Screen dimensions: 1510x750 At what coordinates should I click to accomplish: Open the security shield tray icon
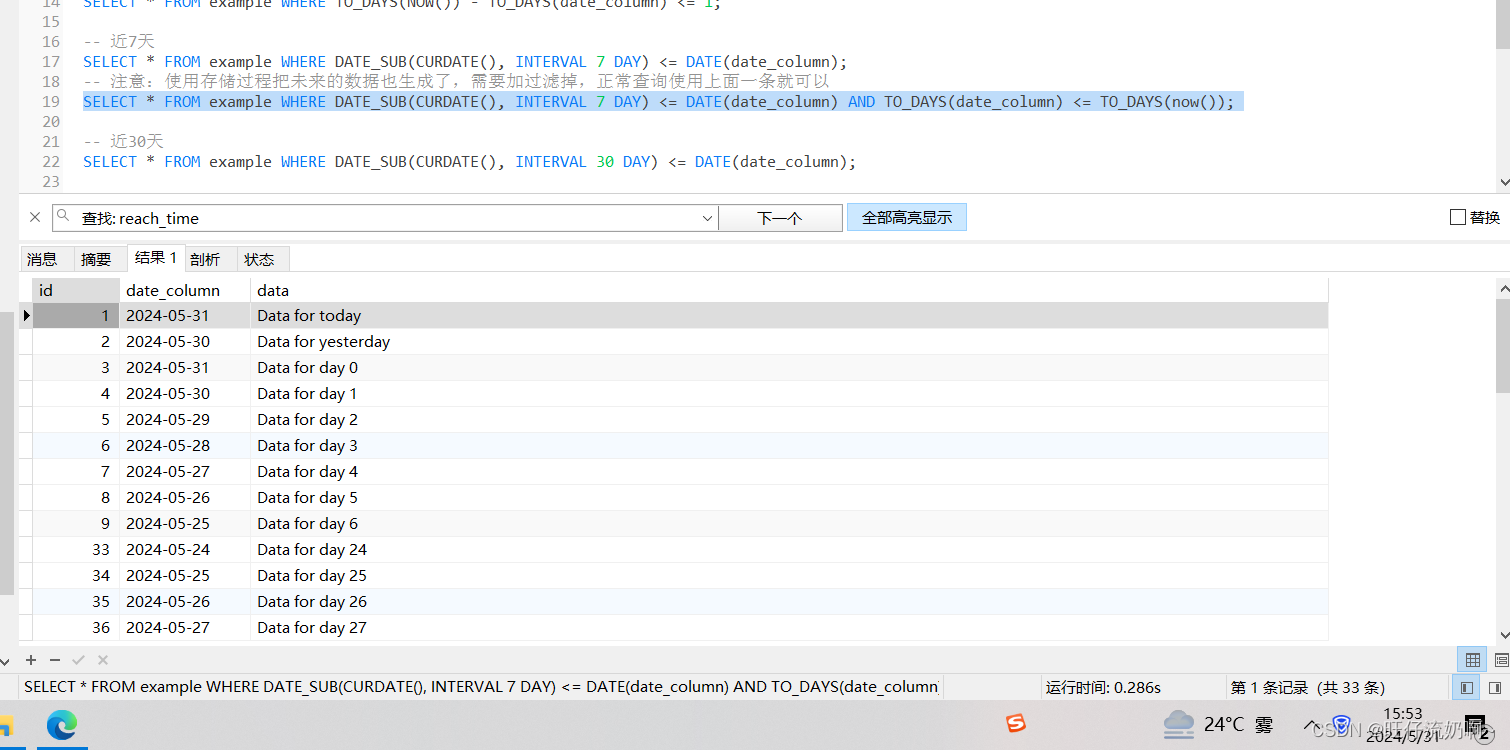click(x=1342, y=725)
